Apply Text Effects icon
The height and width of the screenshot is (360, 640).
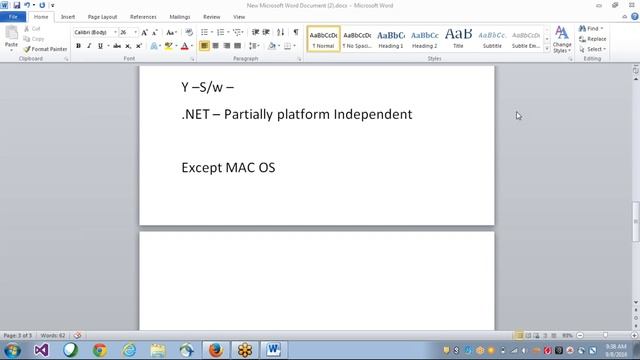(x=154, y=46)
